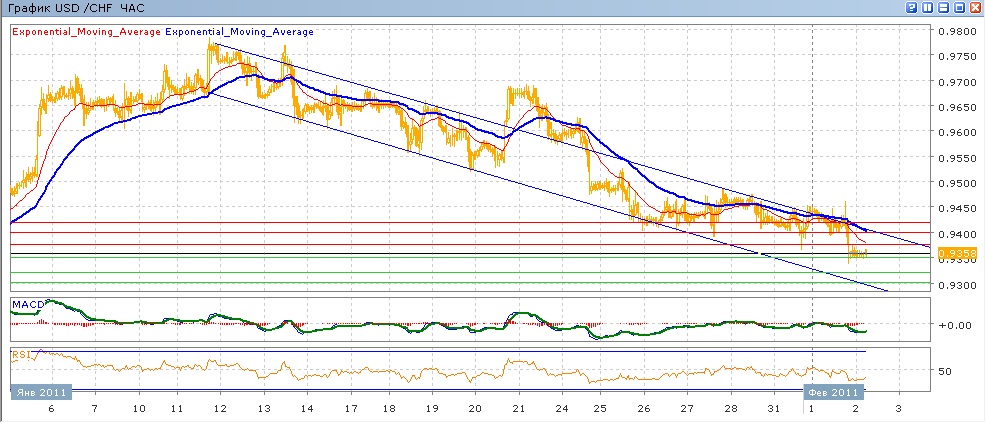The image size is (986, 423).
Task: Close the USD/CHF chart window
Action: 976,8
